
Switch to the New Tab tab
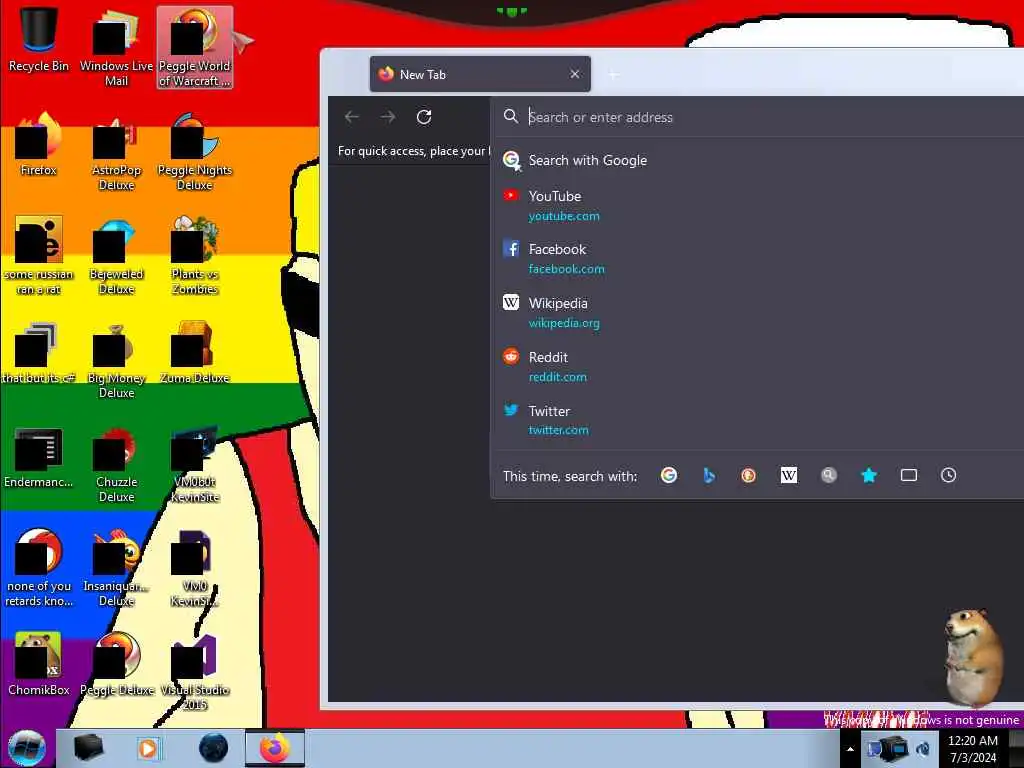[480, 74]
